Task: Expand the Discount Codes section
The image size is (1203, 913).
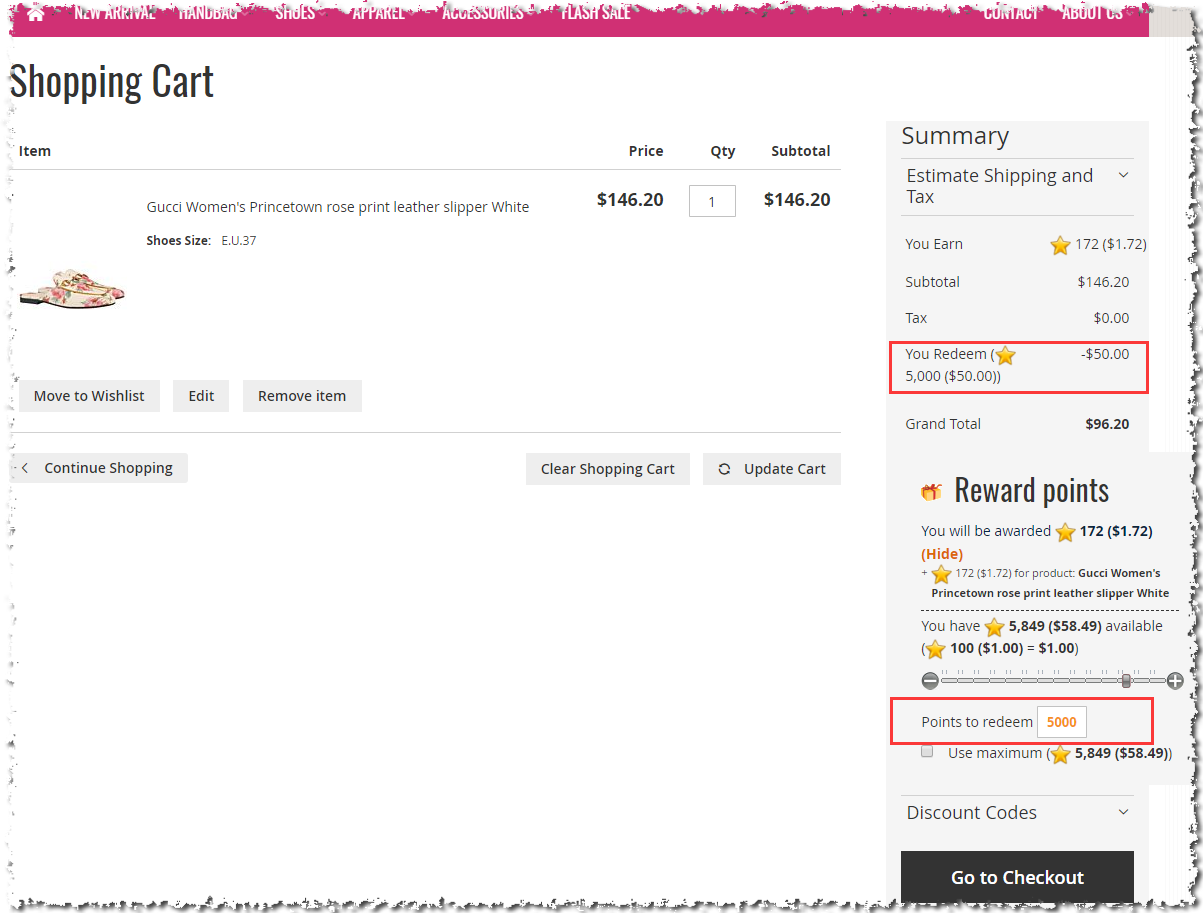Action: [1017, 812]
